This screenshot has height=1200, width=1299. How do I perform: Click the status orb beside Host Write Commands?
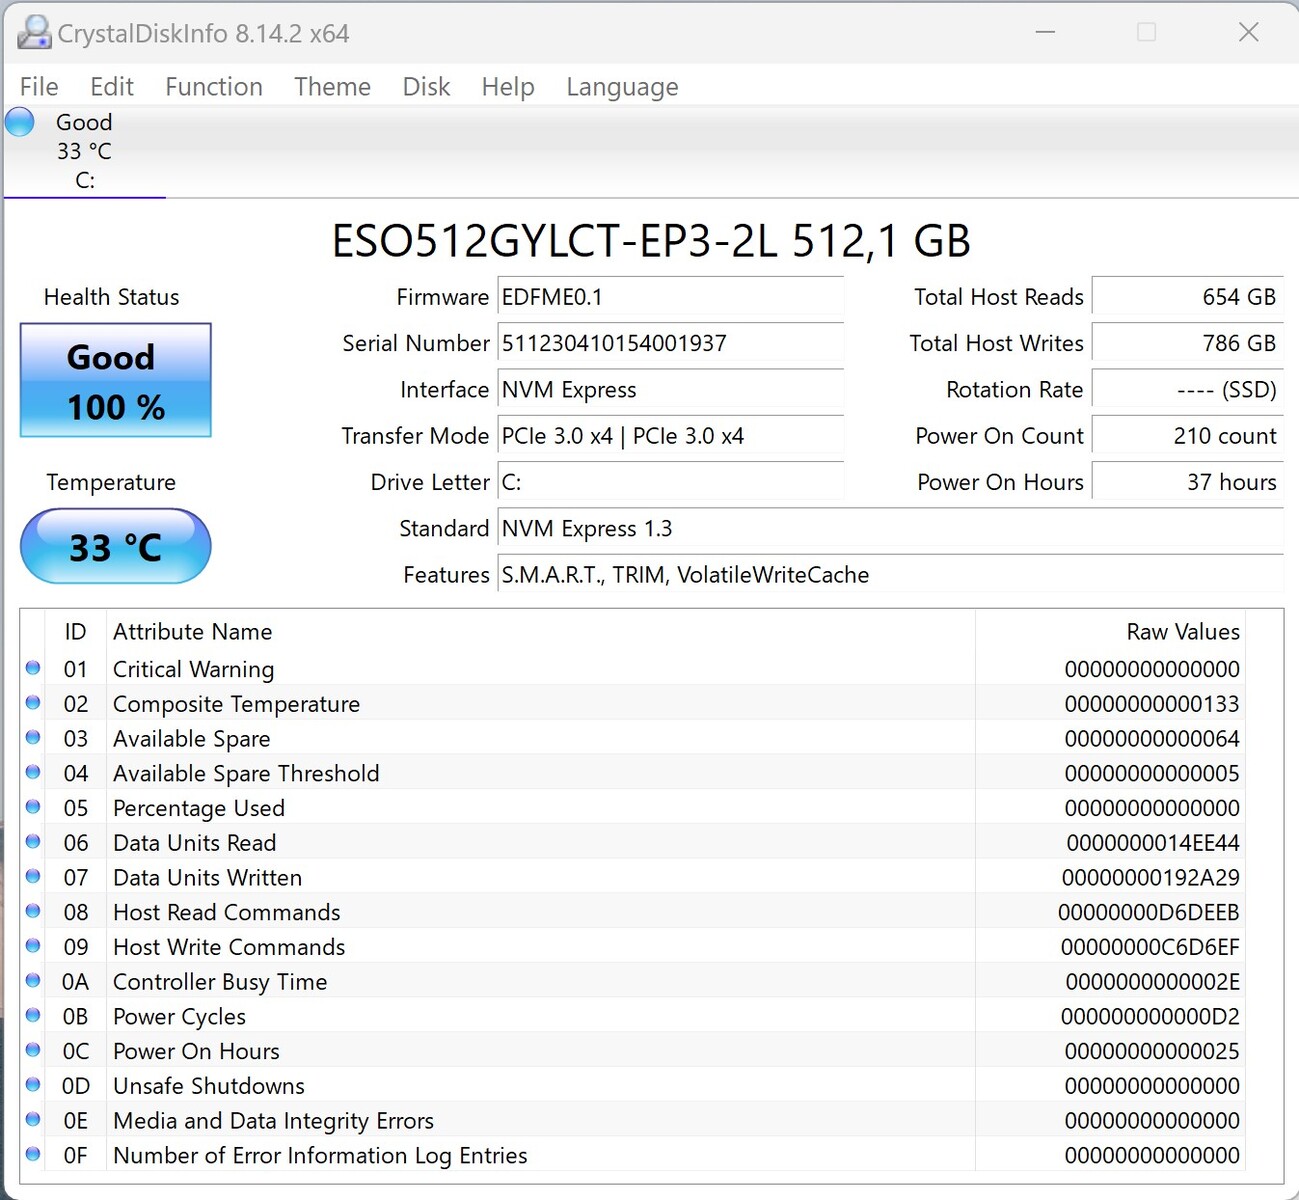coord(33,946)
